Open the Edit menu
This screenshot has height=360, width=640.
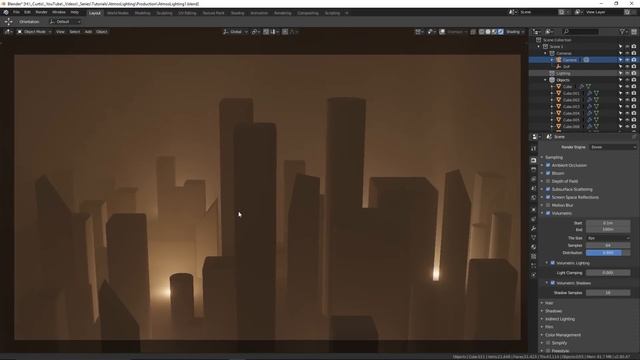click(27, 12)
